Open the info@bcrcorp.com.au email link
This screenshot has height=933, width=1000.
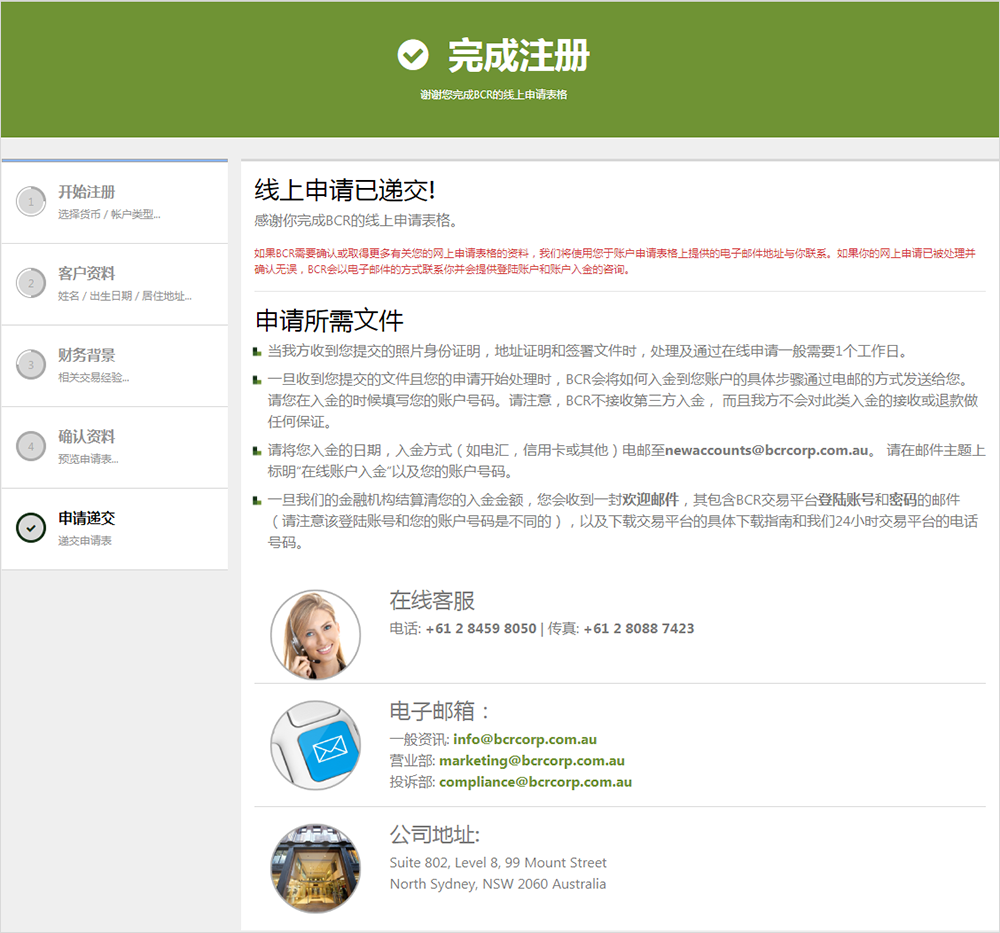(525, 739)
